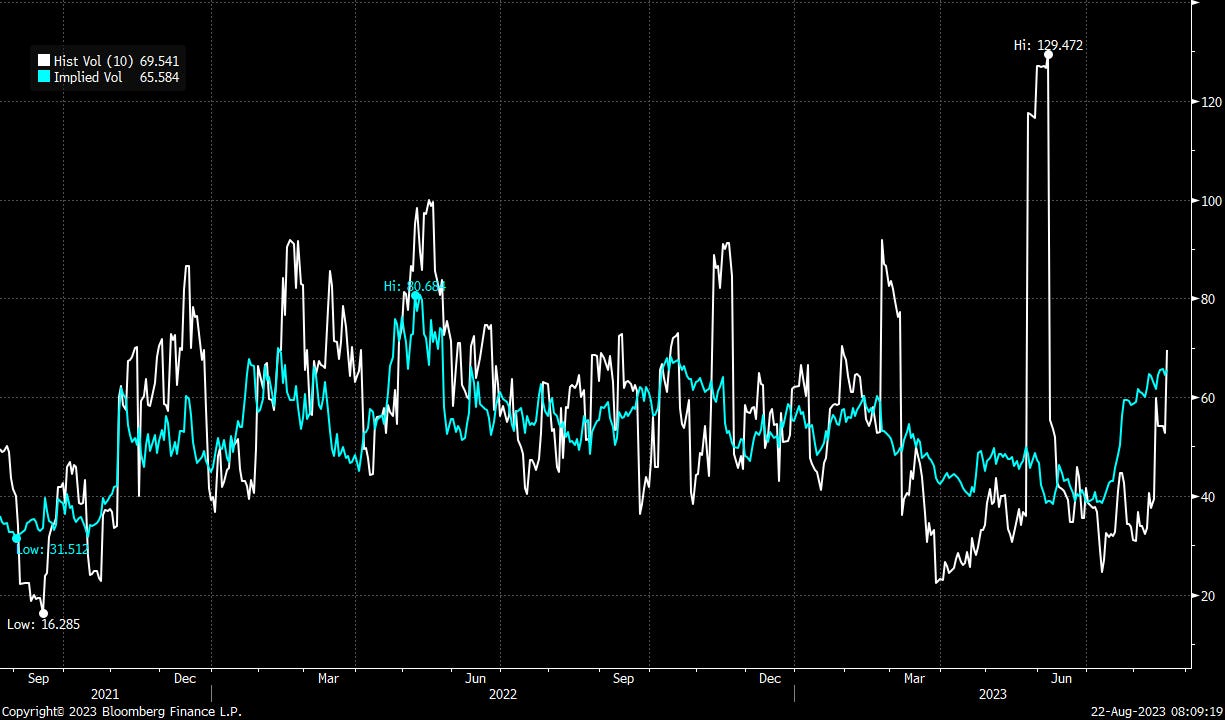Click the white marker dot at the 16.285 low
Image resolution: width=1225 pixels, height=720 pixels.
[43, 614]
